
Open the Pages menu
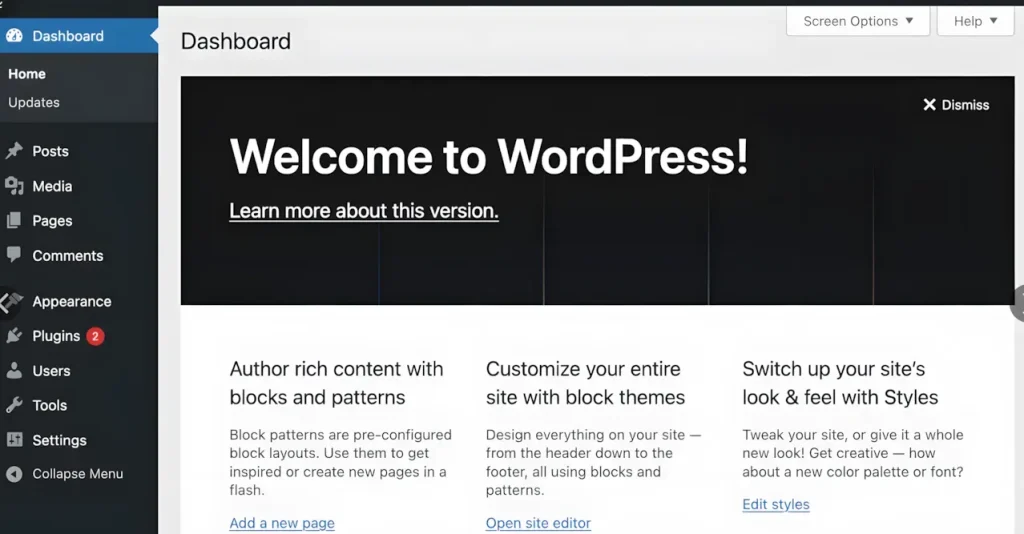(52, 221)
